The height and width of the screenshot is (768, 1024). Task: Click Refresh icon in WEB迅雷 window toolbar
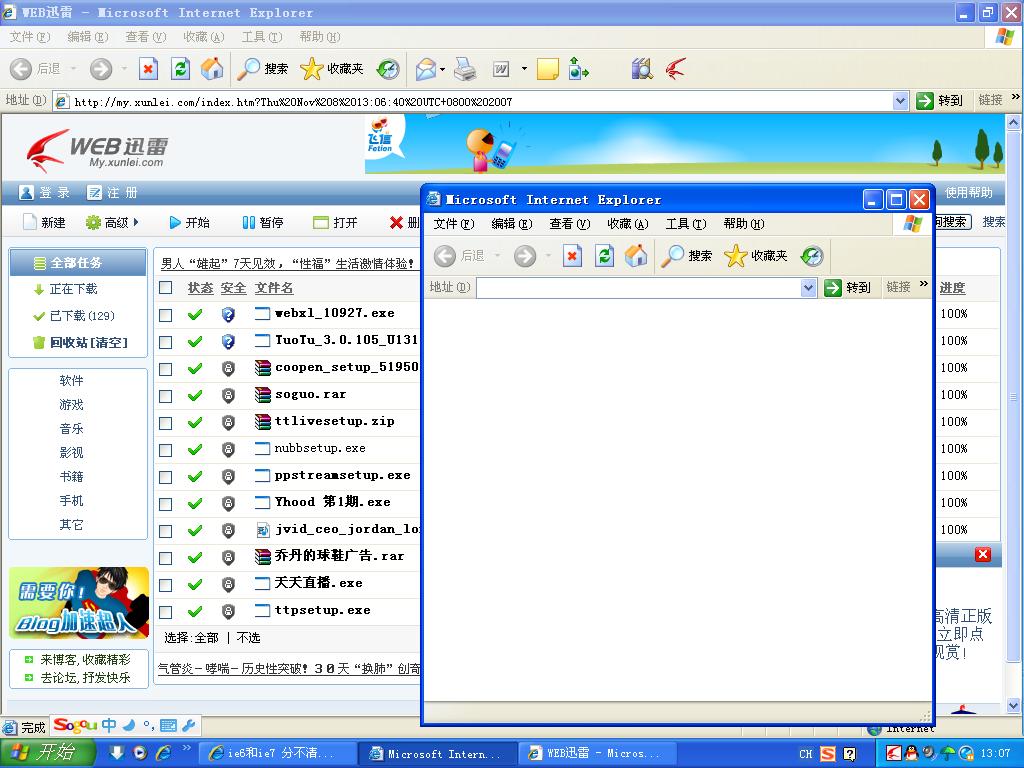click(180, 69)
